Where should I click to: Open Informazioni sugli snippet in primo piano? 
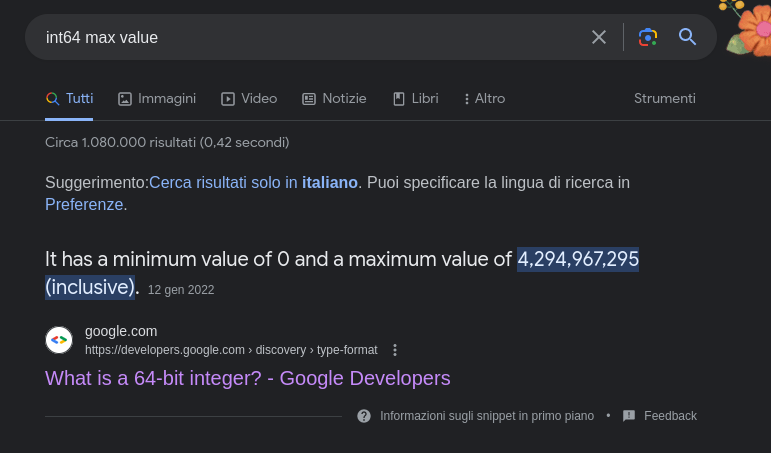[x=487, y=416]
